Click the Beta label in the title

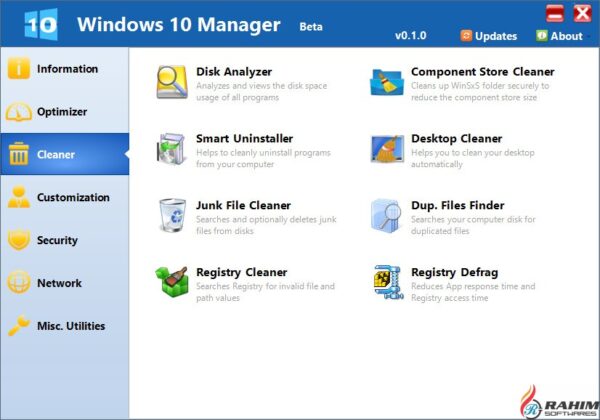[x=311, y=26]
